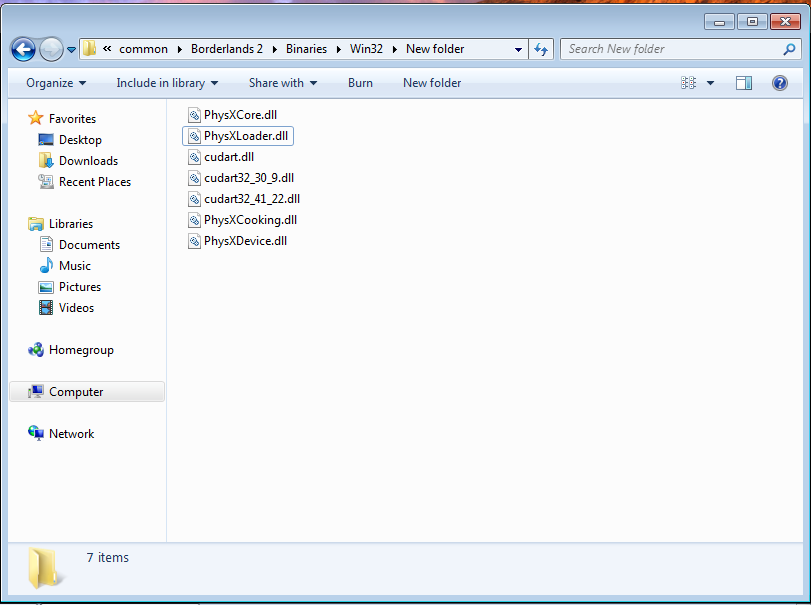Click the Favorites star icon
Screen dimensions: 811x605
point(36,118)
